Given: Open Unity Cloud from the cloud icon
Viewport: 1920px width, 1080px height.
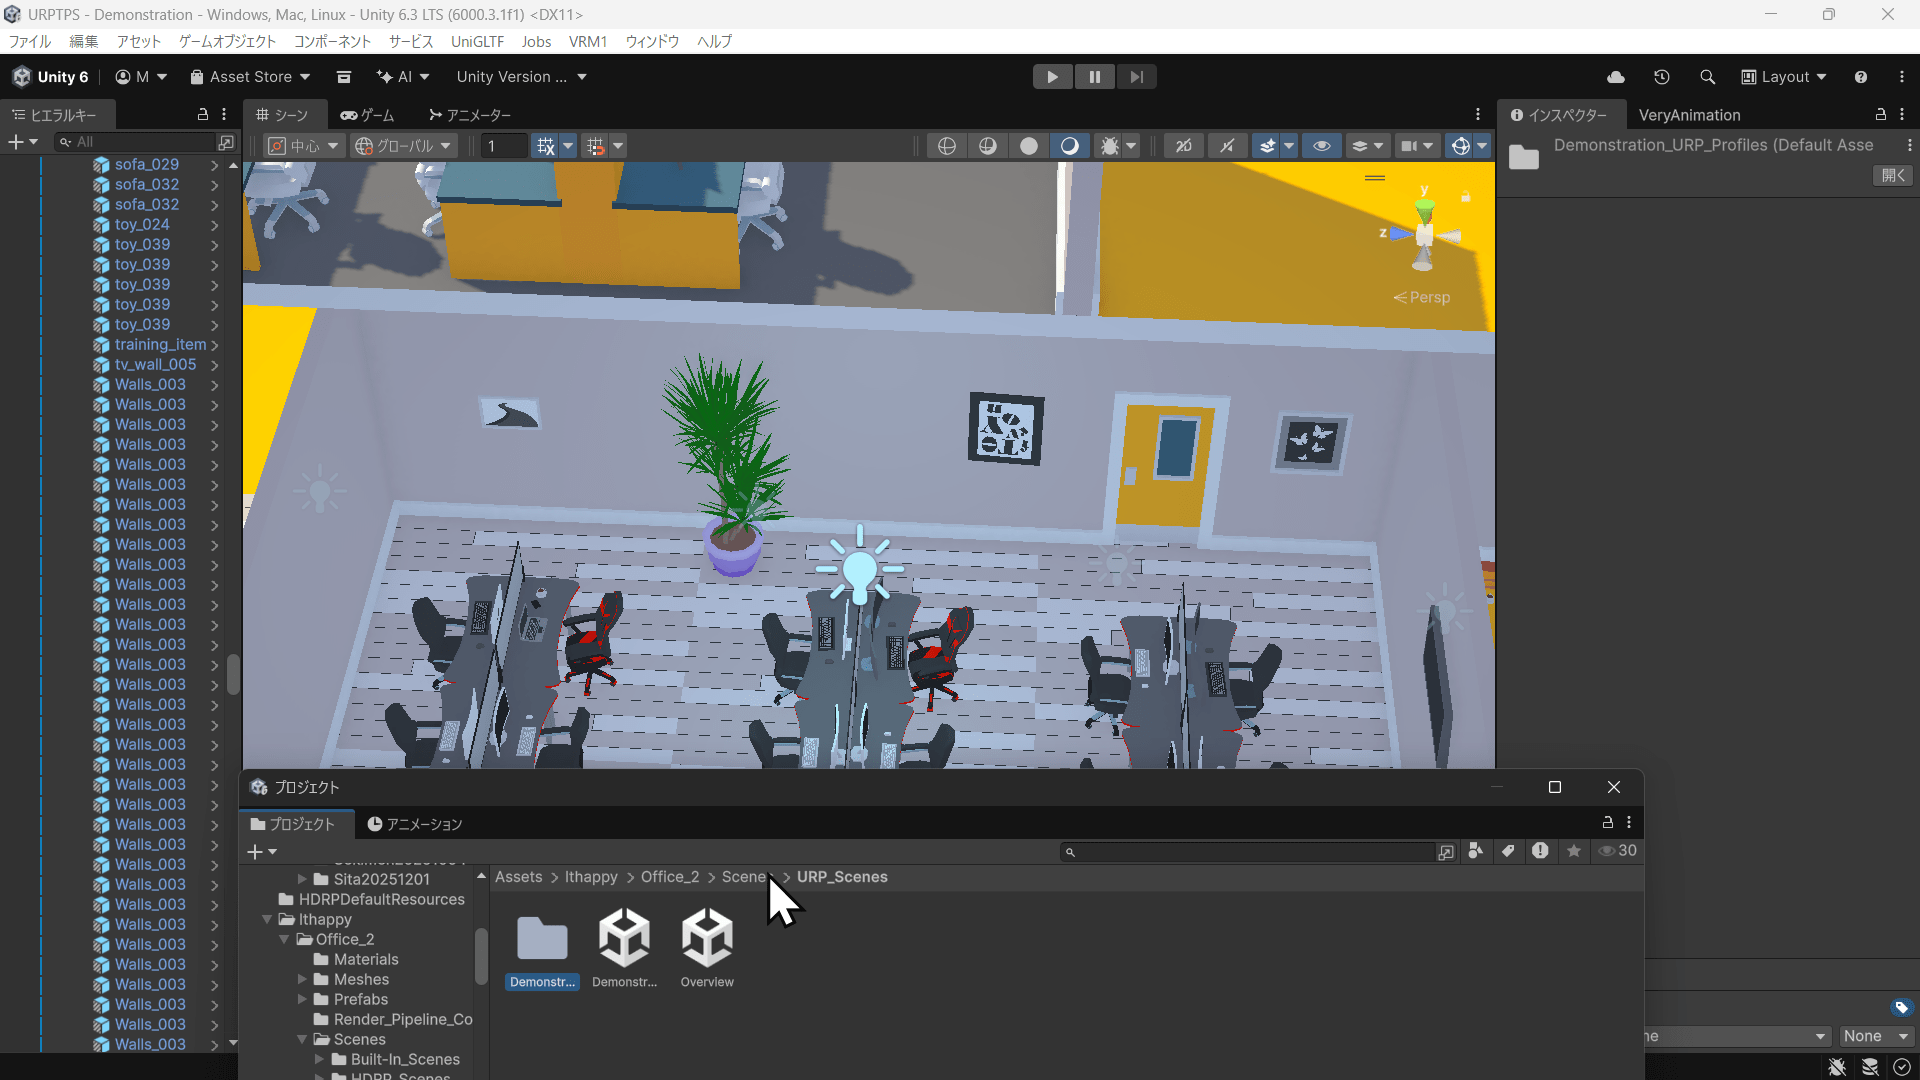Looking at the screenshot, I should [x=1616, y=77].
